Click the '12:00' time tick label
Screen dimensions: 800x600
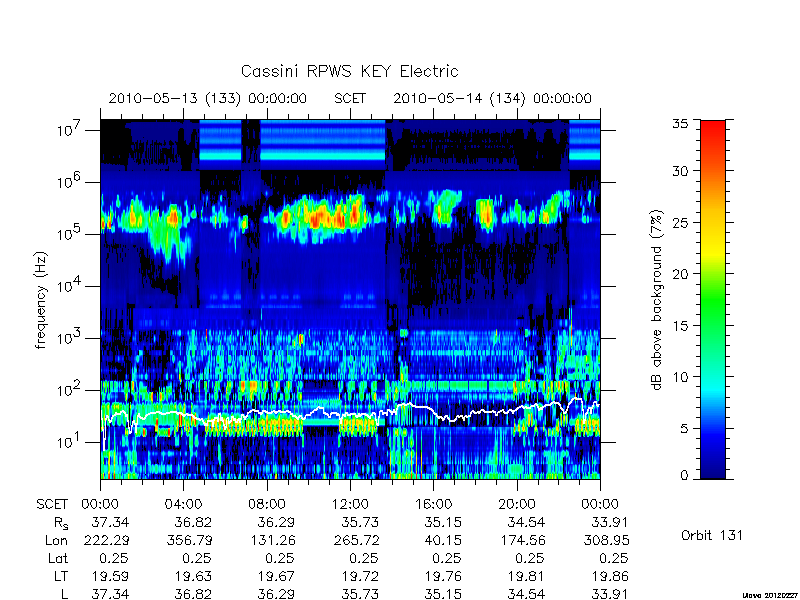[x=350, y=505]
